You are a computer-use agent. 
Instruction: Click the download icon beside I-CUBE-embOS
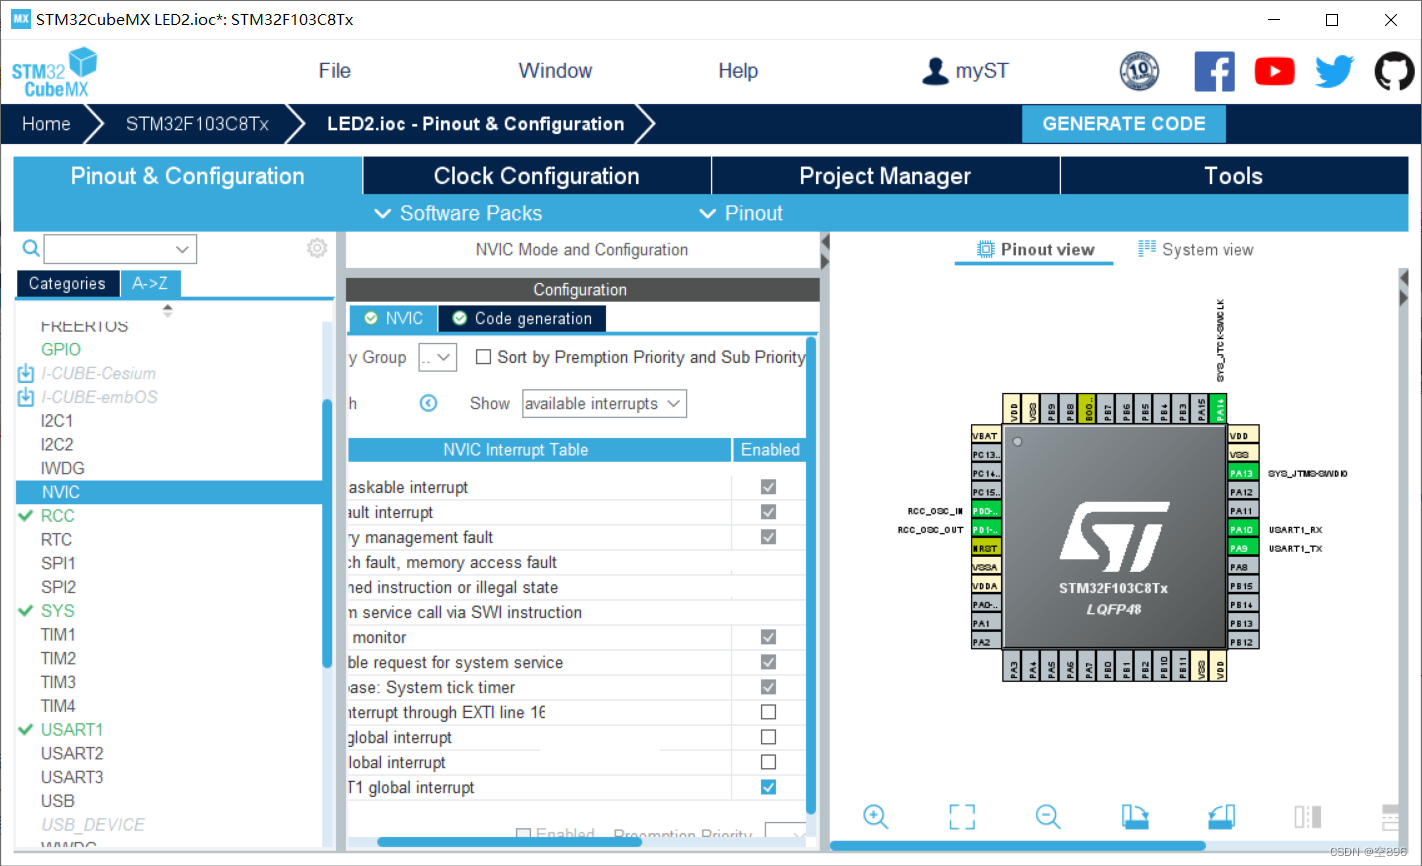click(26, 397)
